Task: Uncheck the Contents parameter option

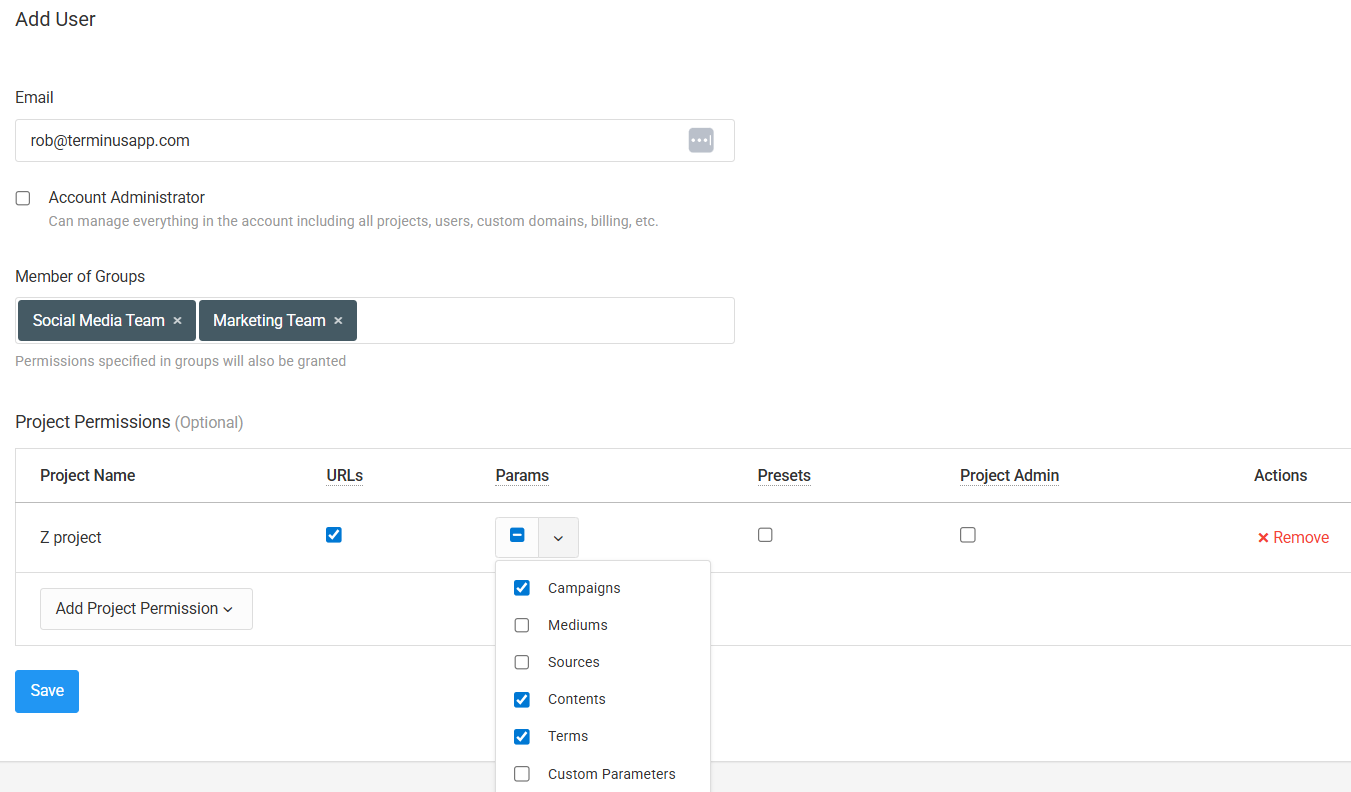Action: pos(522,699)
